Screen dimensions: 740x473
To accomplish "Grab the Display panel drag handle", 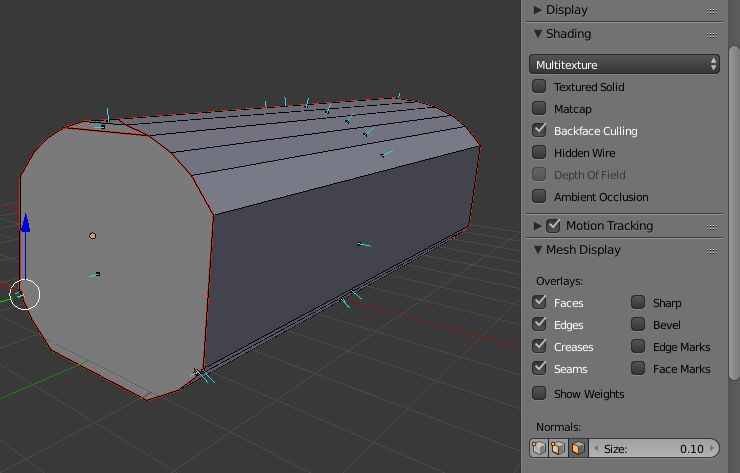I will click(x=712, y=11).
